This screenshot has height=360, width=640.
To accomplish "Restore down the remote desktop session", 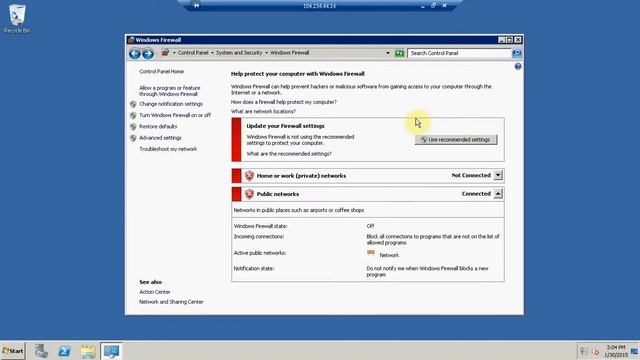I will [433, 5].
